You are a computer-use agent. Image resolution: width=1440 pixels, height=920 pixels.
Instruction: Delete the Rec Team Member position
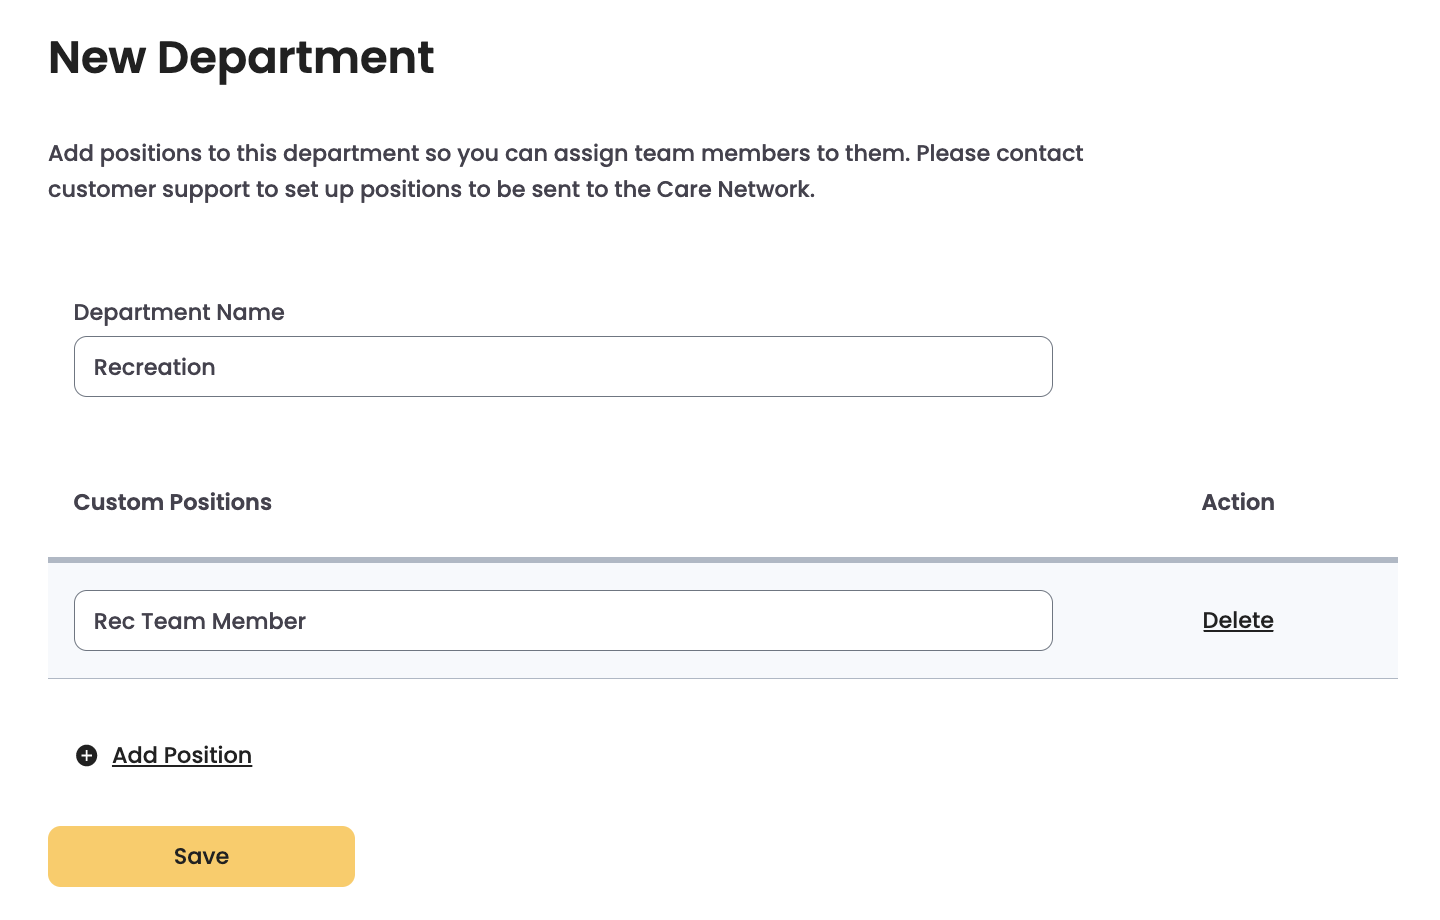[1237, 621]
